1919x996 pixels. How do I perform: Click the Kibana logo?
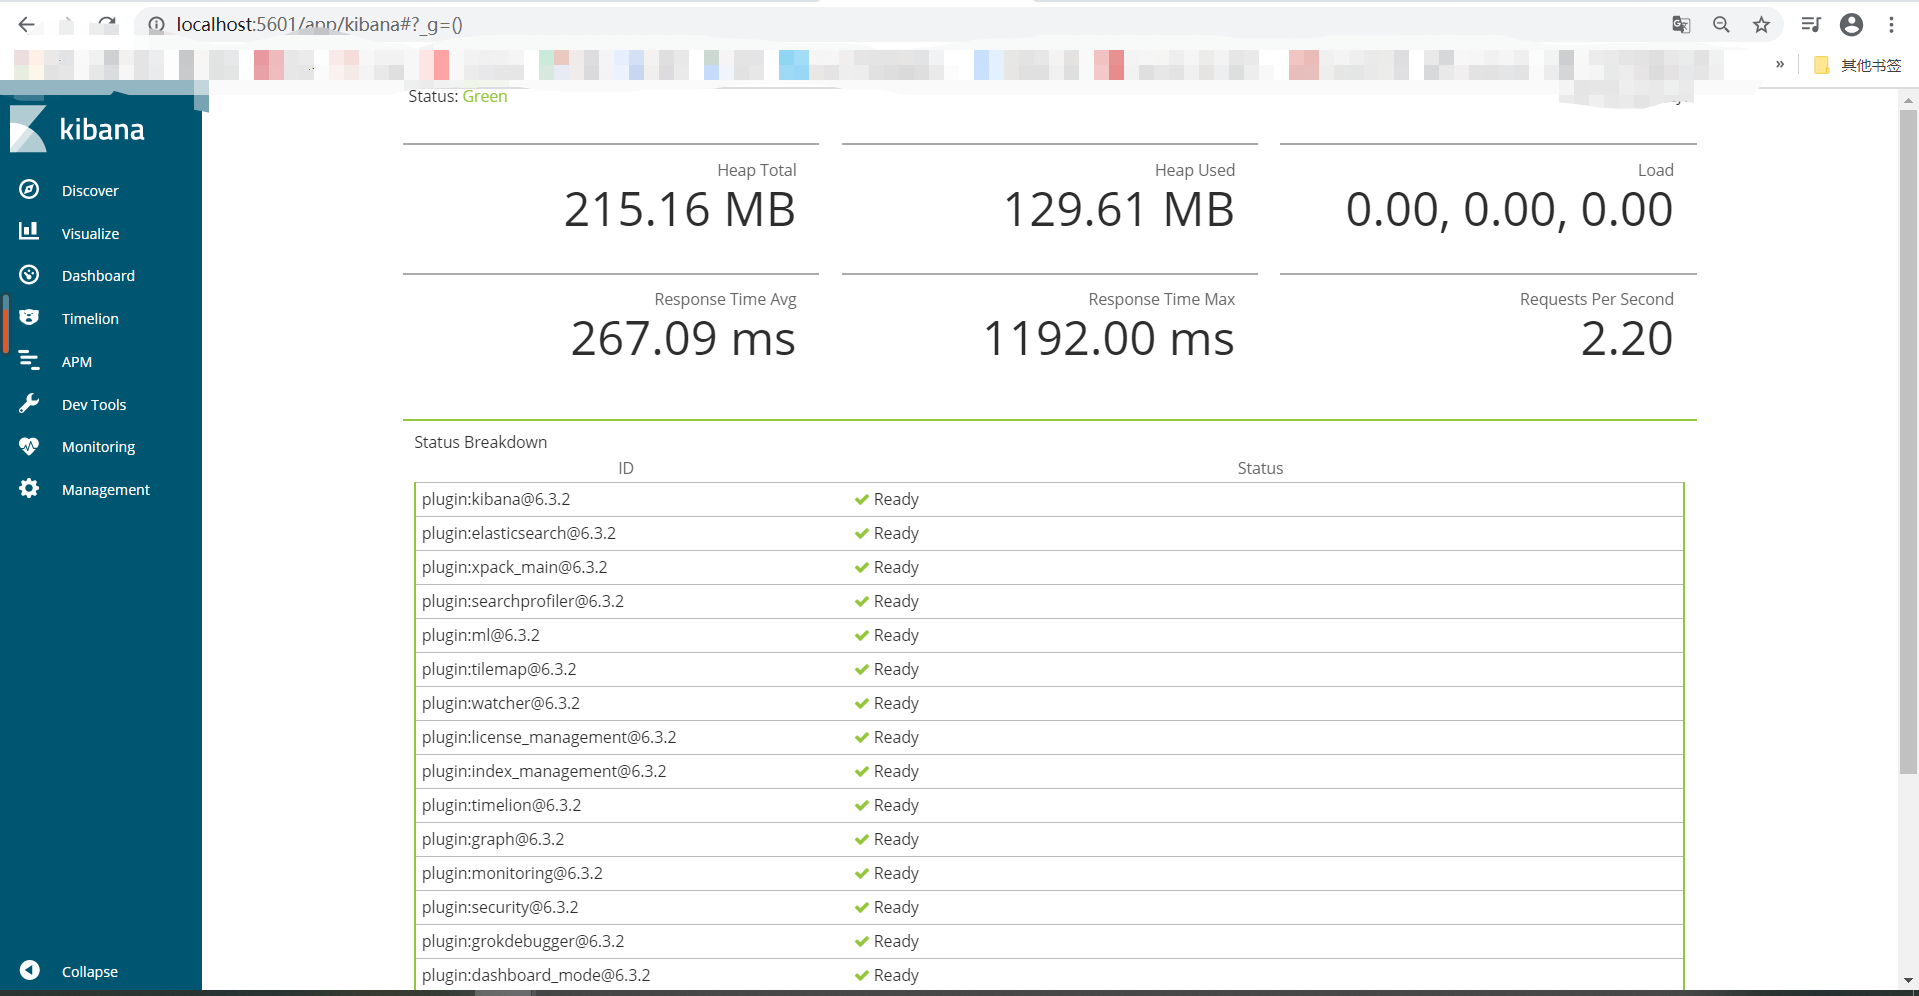pyautogui.click(x=77, y=129)
